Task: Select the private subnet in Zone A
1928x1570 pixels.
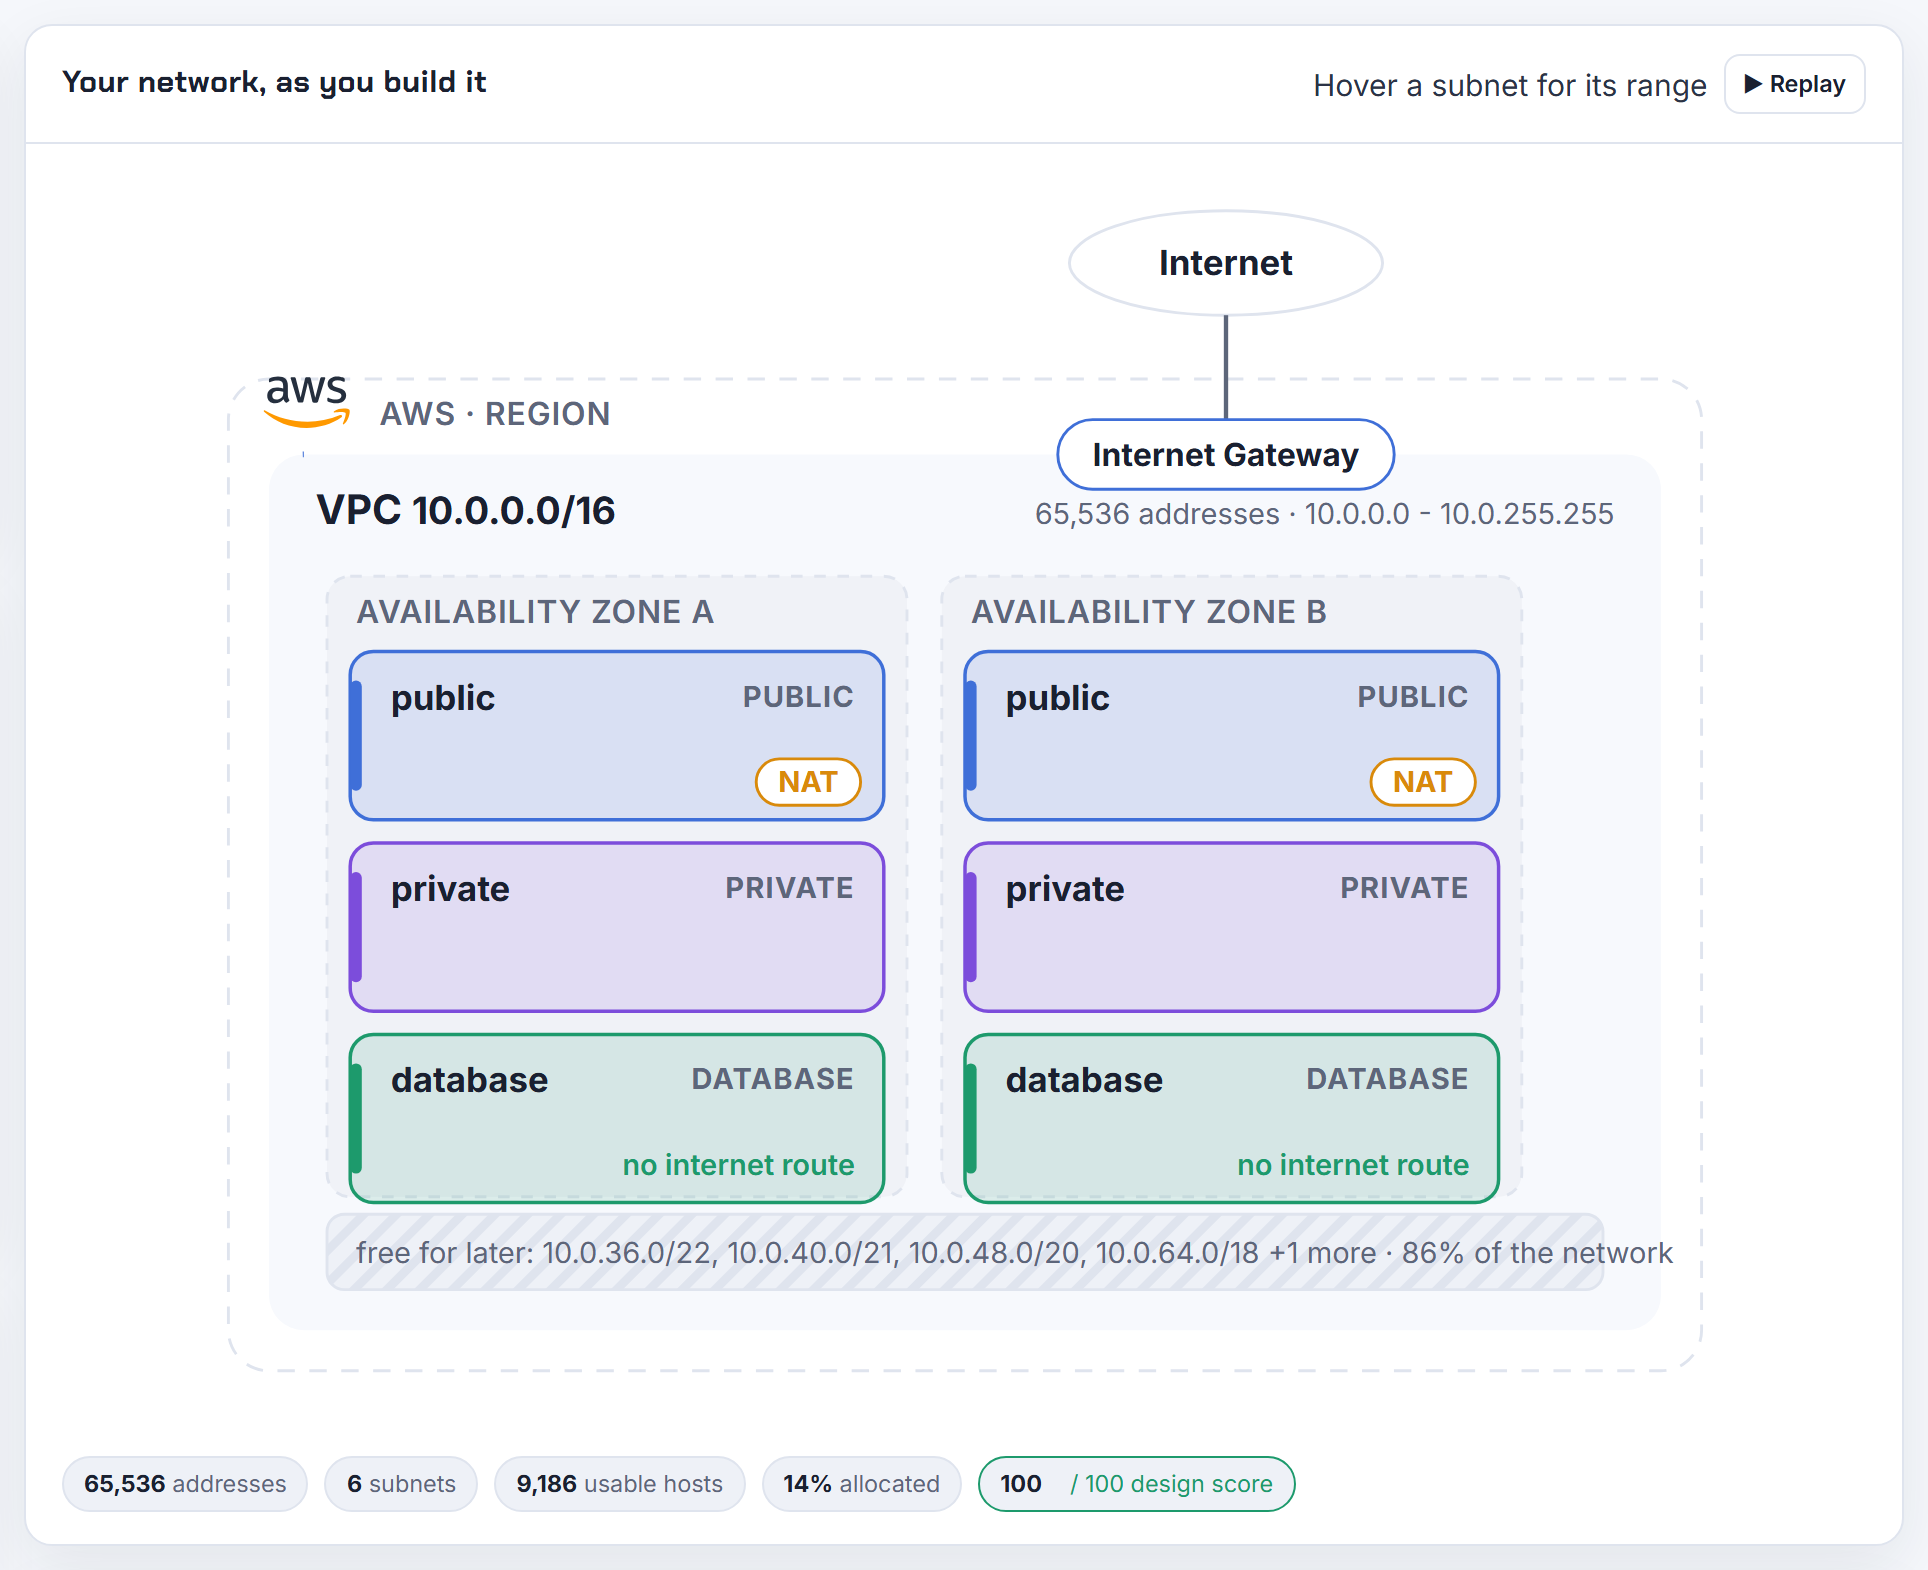Action: point(617,927)
